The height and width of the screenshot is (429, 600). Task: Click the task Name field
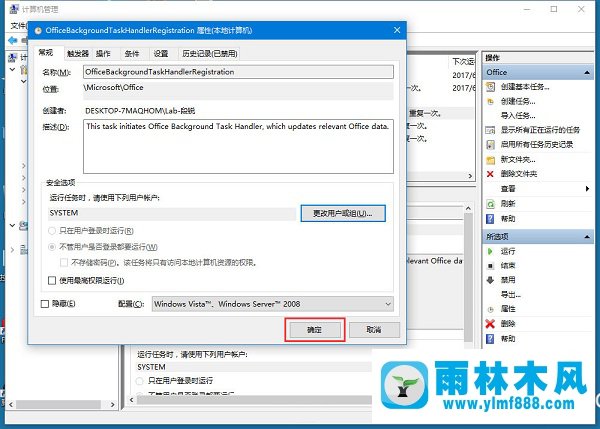pos(238,72)
